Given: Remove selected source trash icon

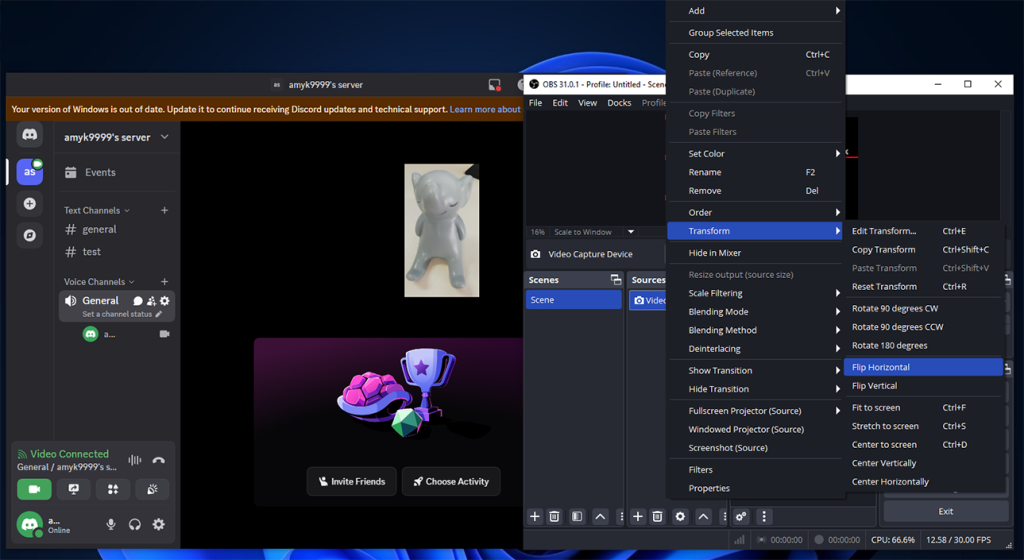Looking at the screenshot, I should click(658, 516).
